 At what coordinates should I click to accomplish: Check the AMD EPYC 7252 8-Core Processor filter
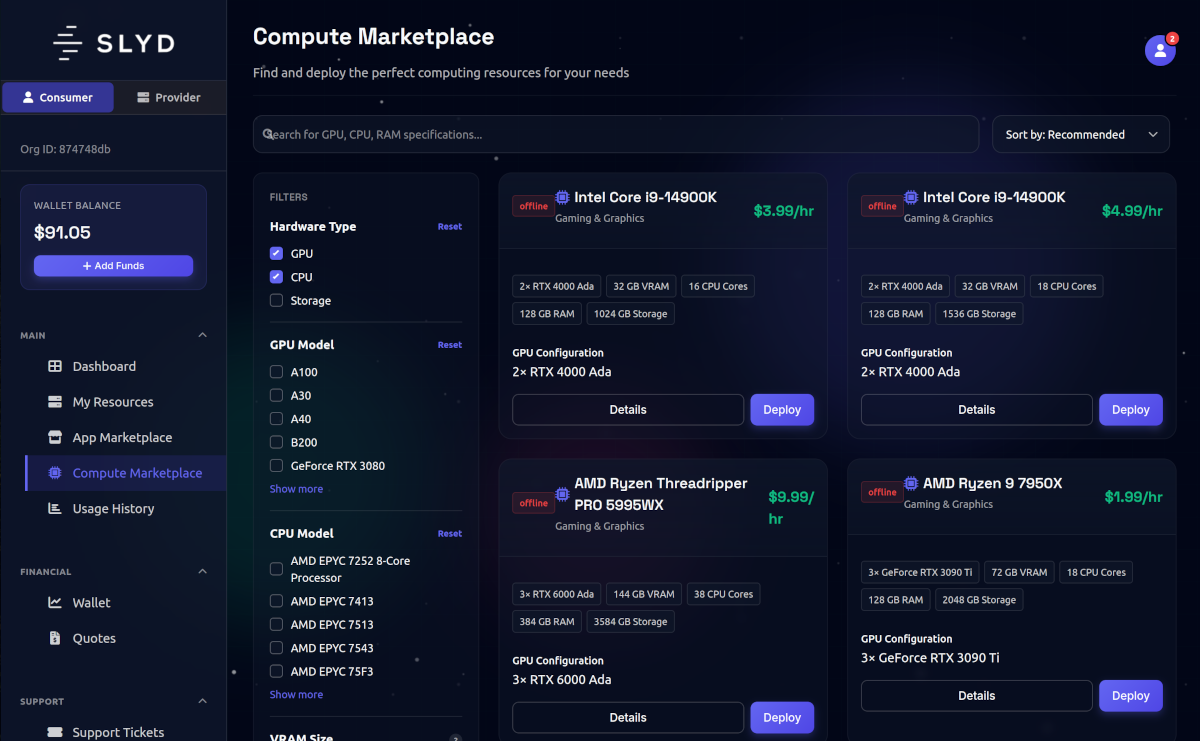tap(276, 569)
